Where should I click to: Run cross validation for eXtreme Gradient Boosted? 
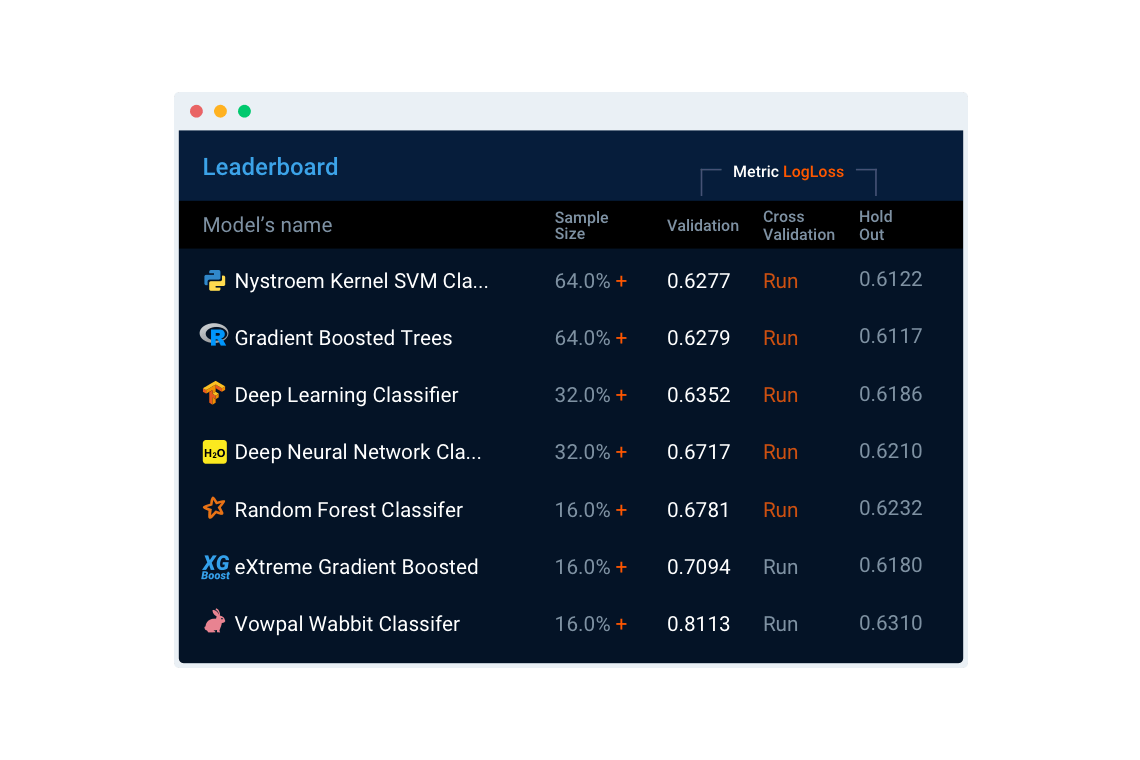pos(780,567)
